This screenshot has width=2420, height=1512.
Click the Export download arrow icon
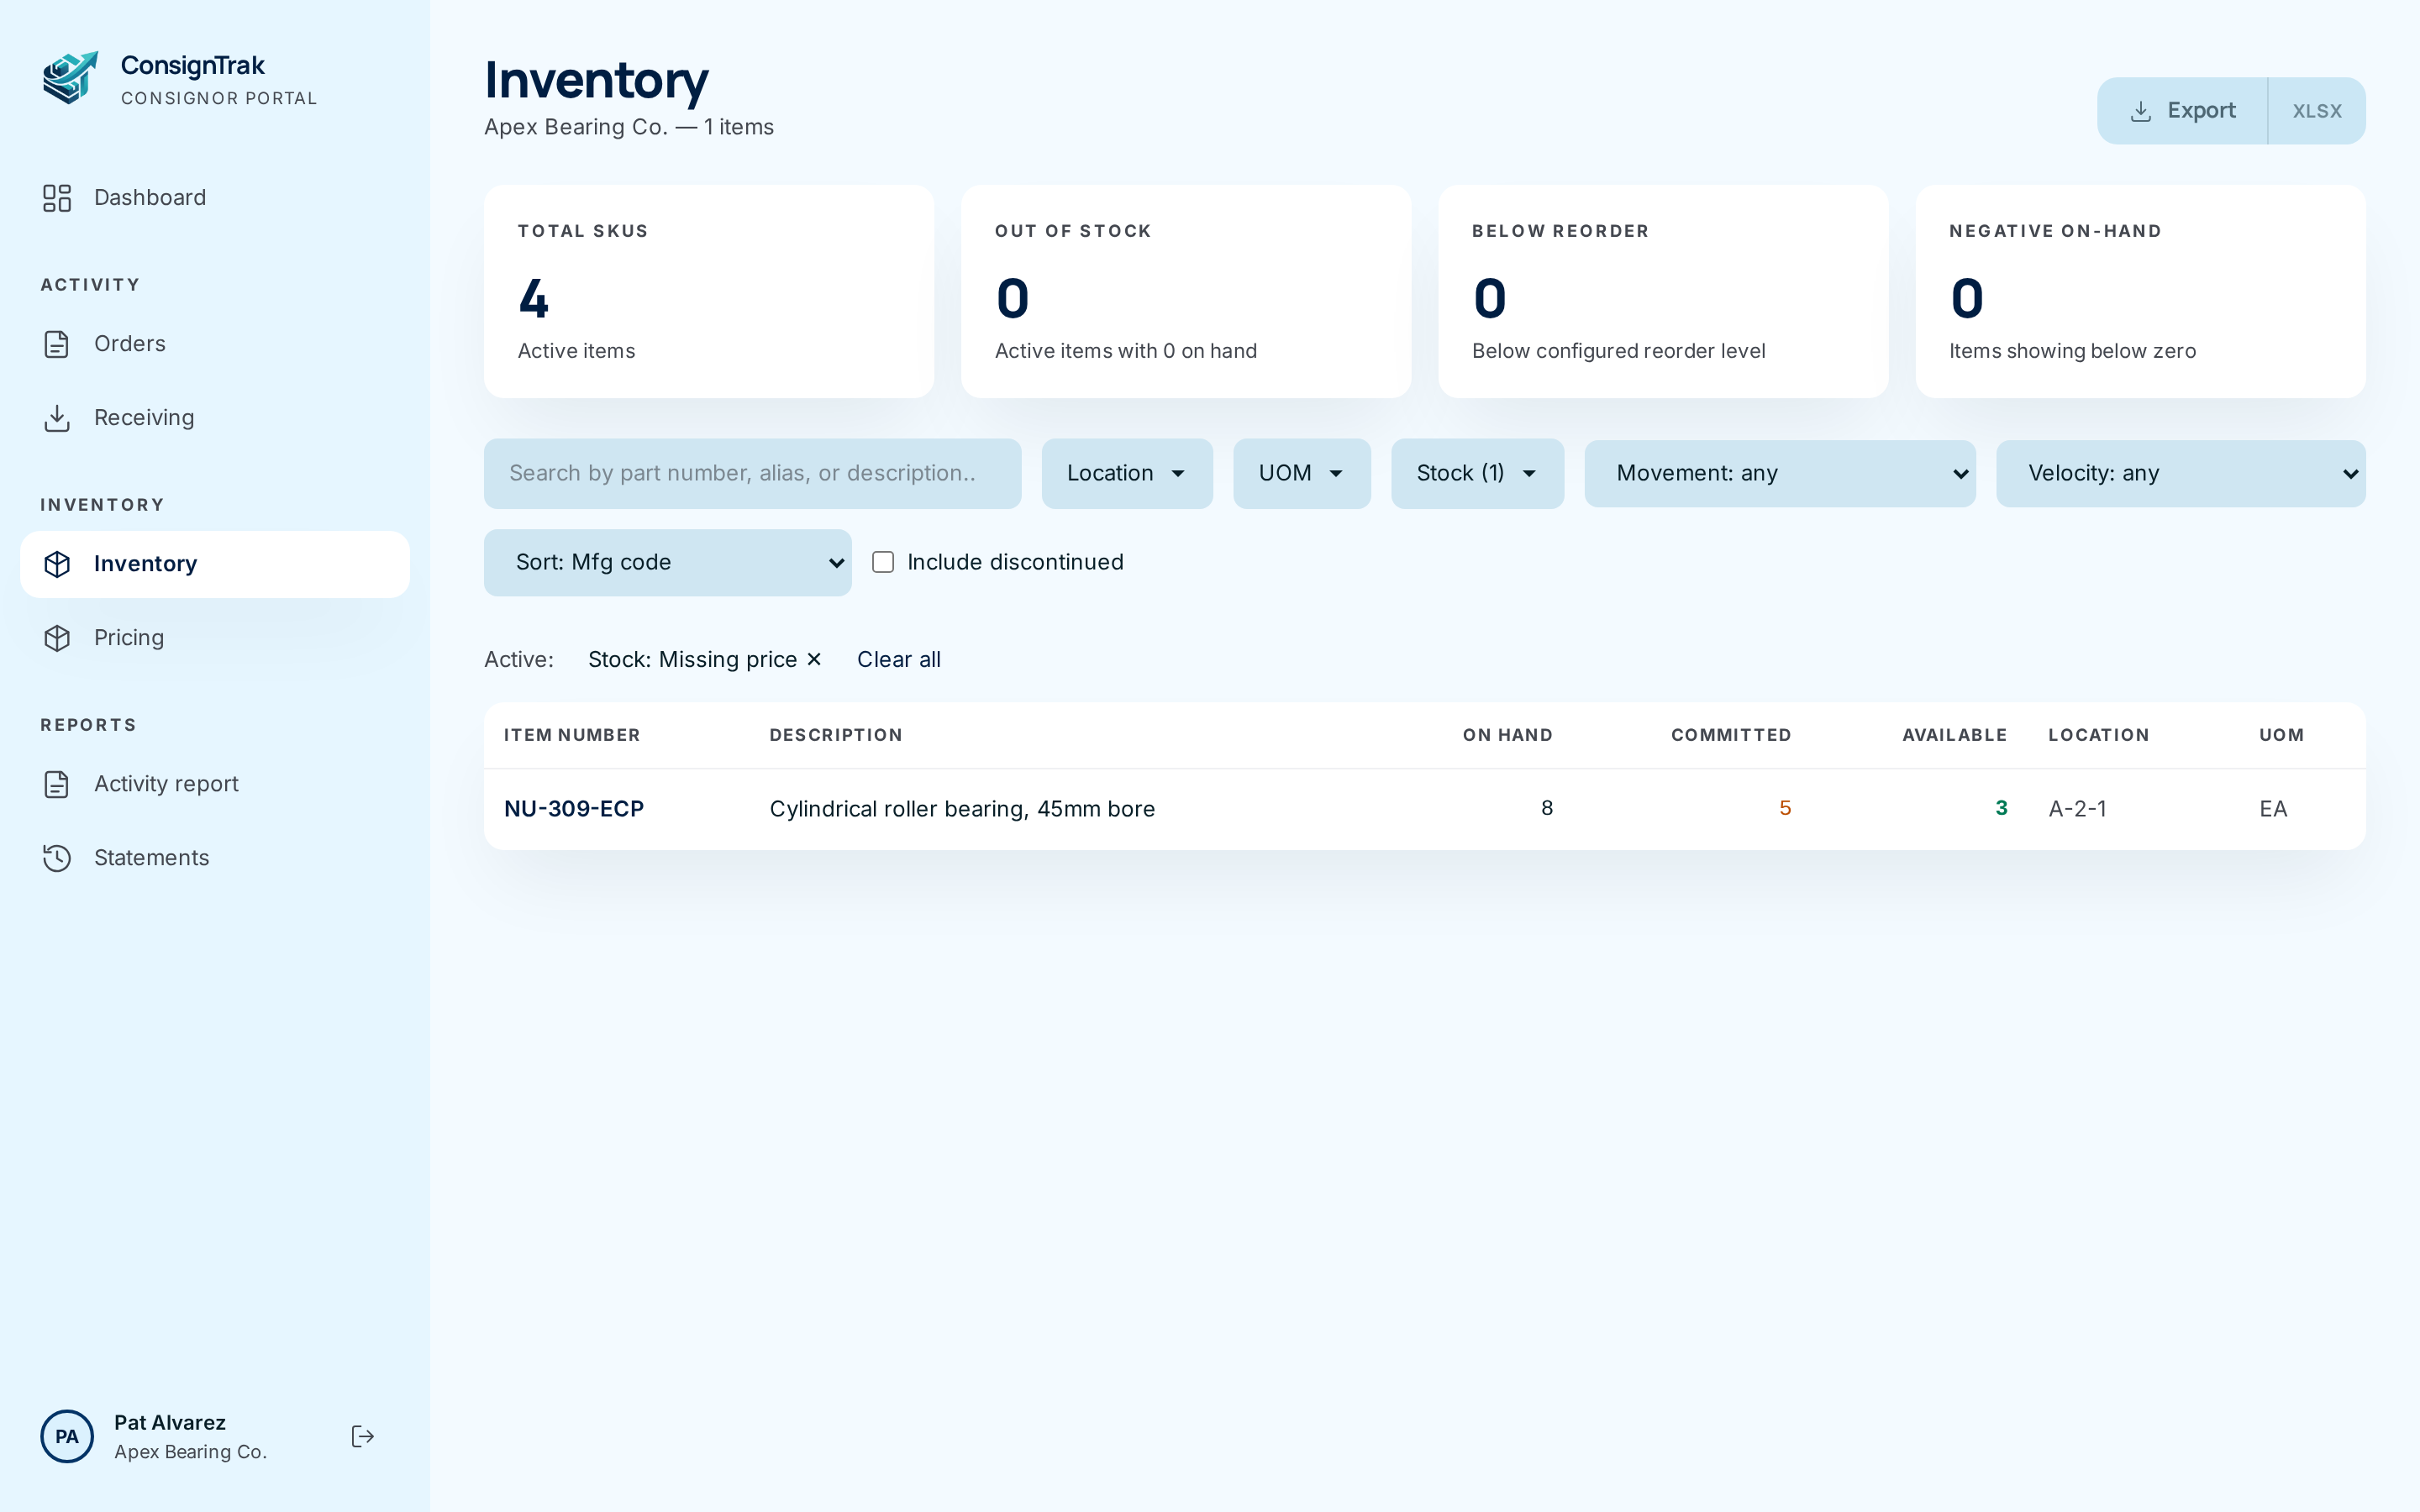point(2141,111)
